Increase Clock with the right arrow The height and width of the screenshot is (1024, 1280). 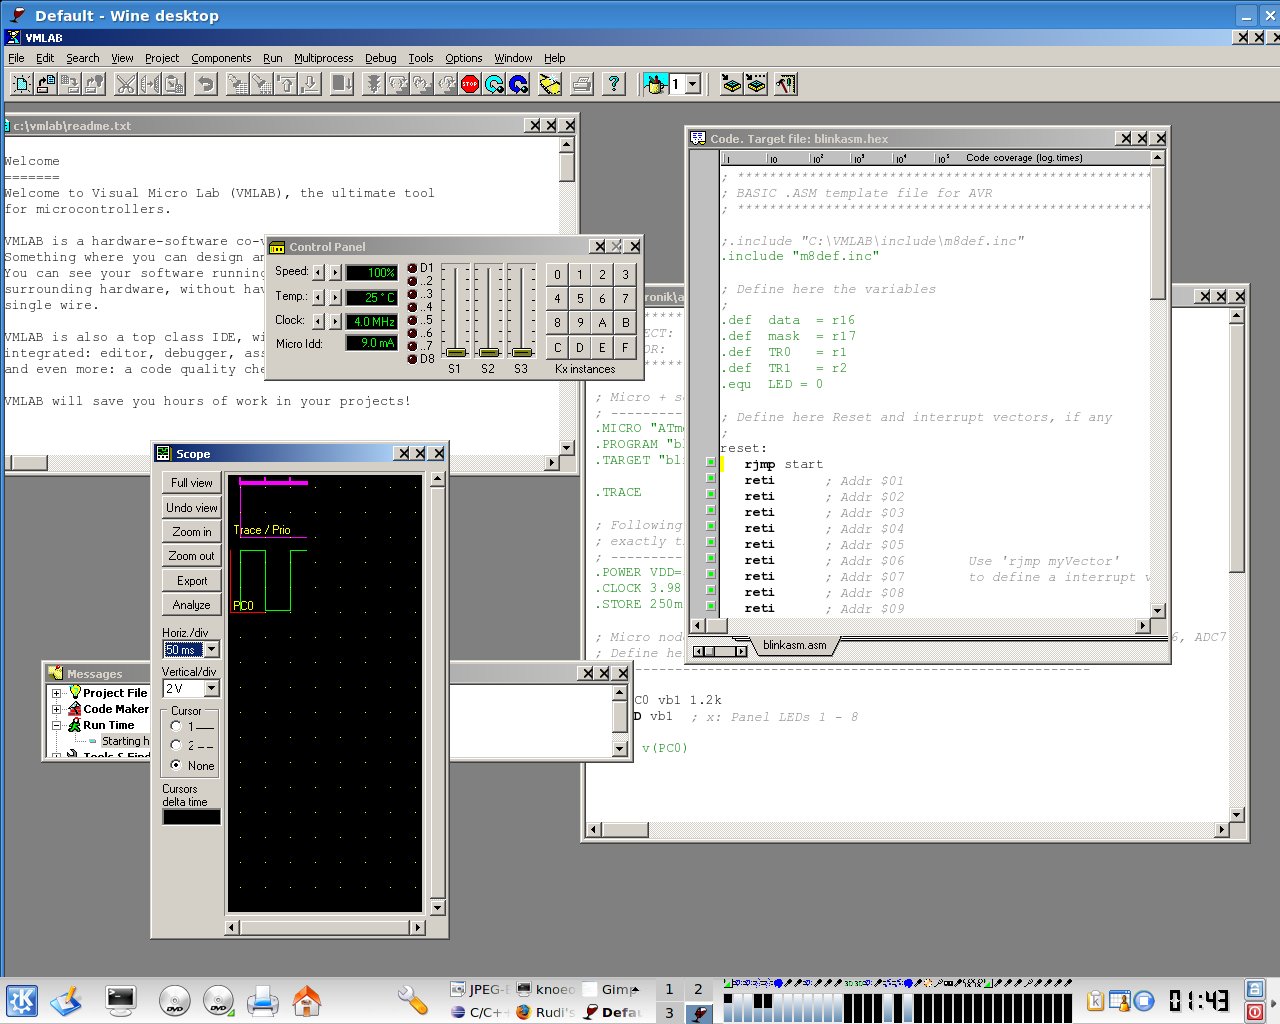coord(335,321)
